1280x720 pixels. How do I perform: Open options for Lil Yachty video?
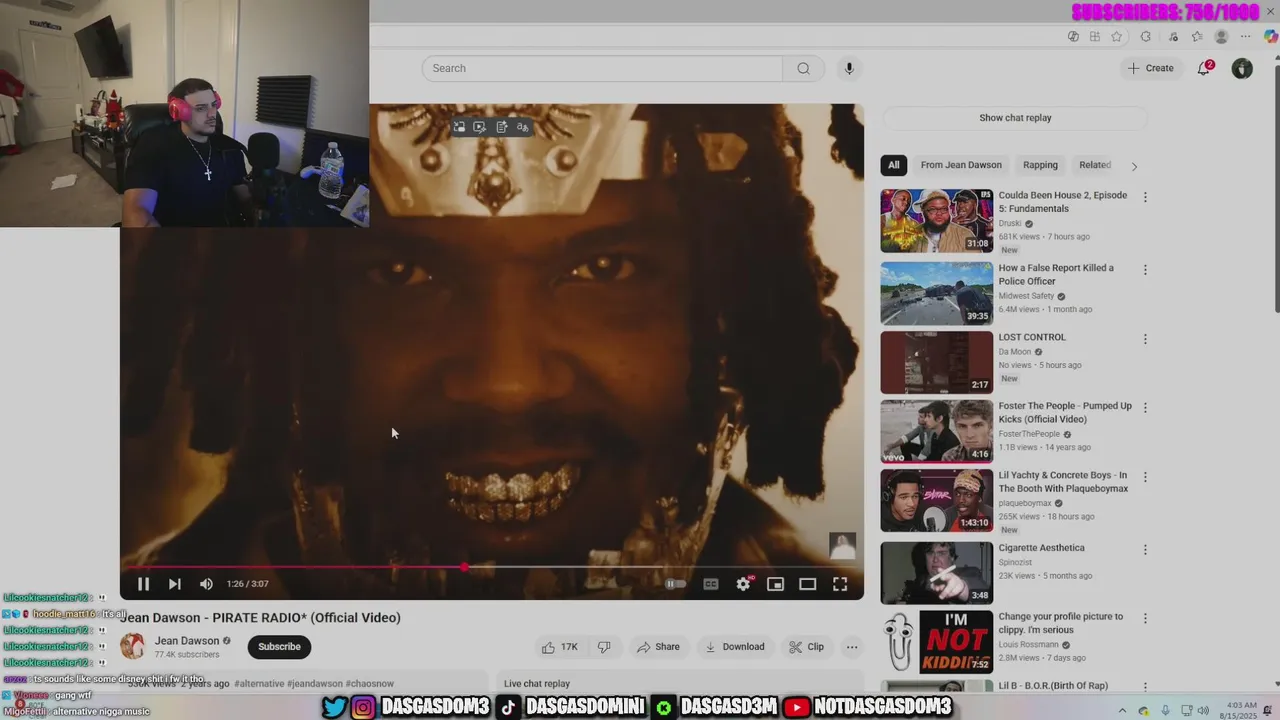coord(1145,477)
